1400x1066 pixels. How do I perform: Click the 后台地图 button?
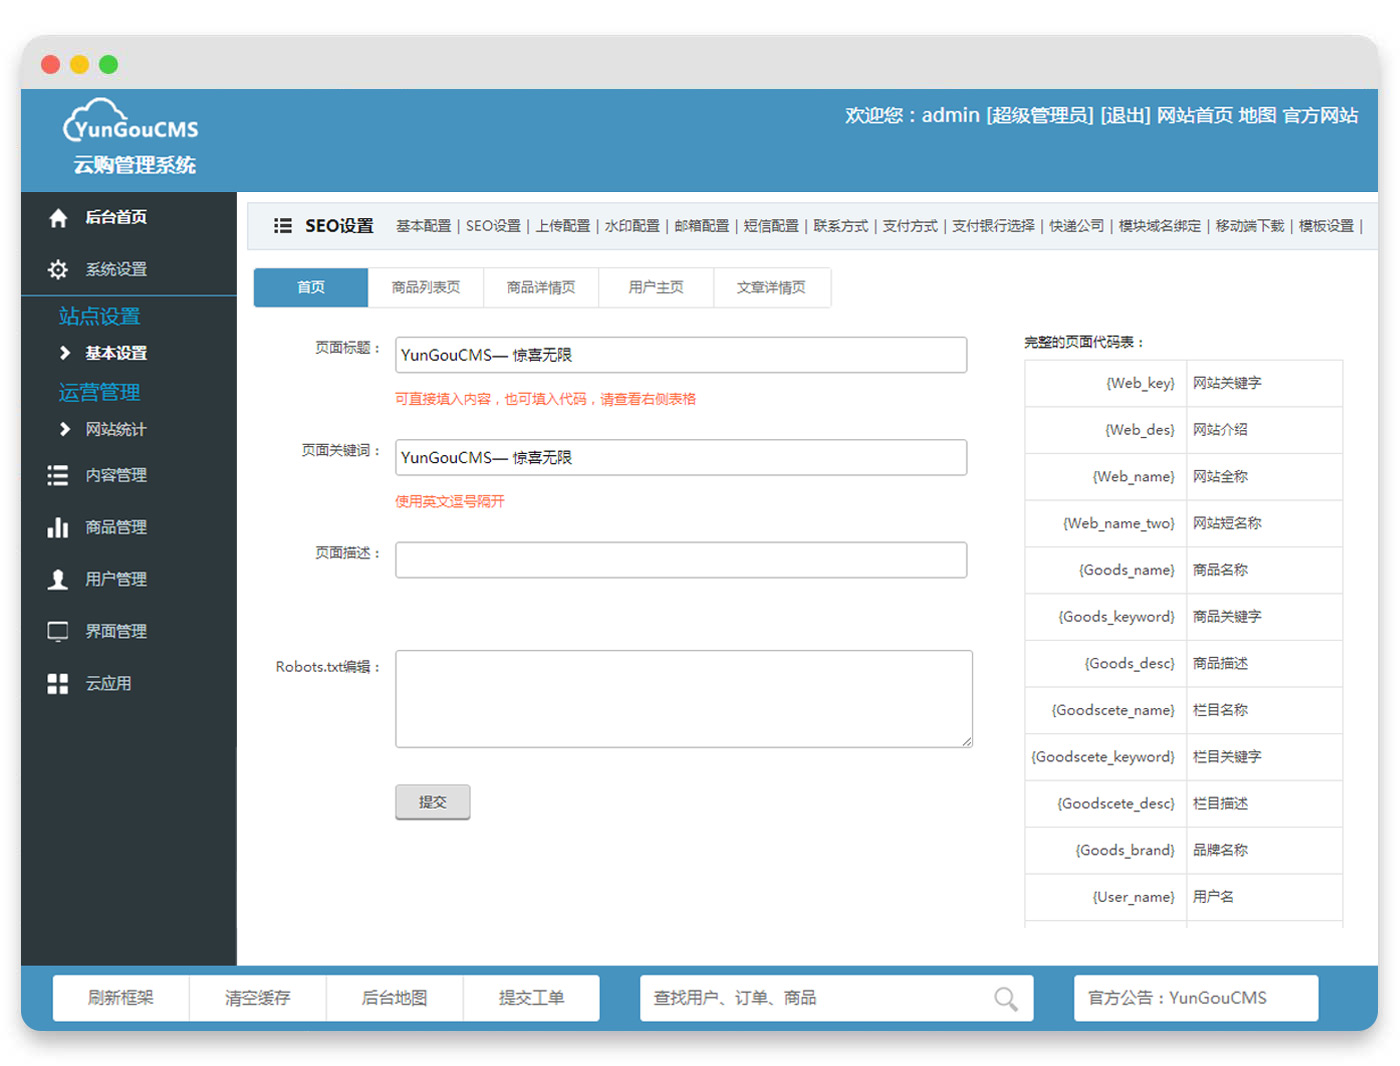click(395, 998)
